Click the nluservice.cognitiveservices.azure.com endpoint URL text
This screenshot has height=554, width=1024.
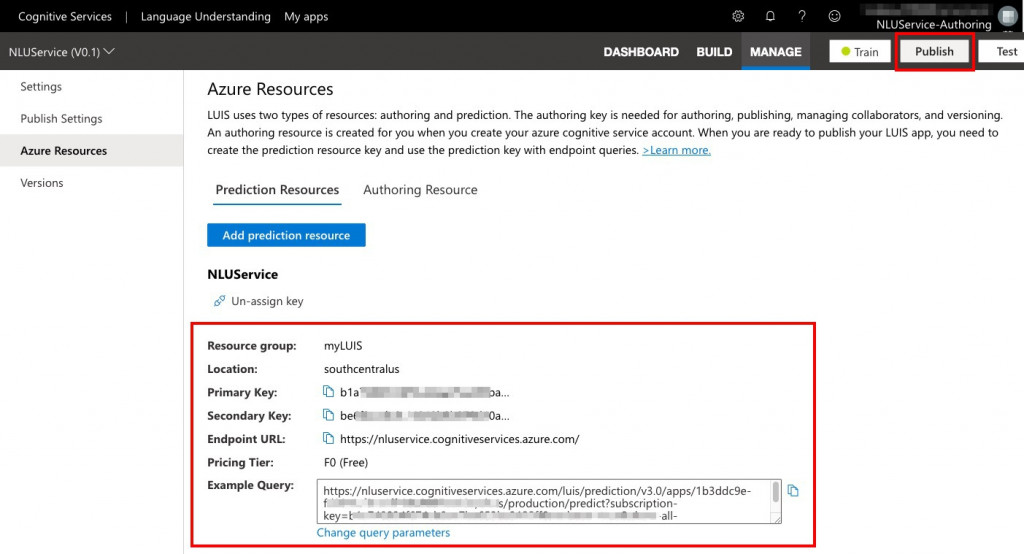coord(460,439)
